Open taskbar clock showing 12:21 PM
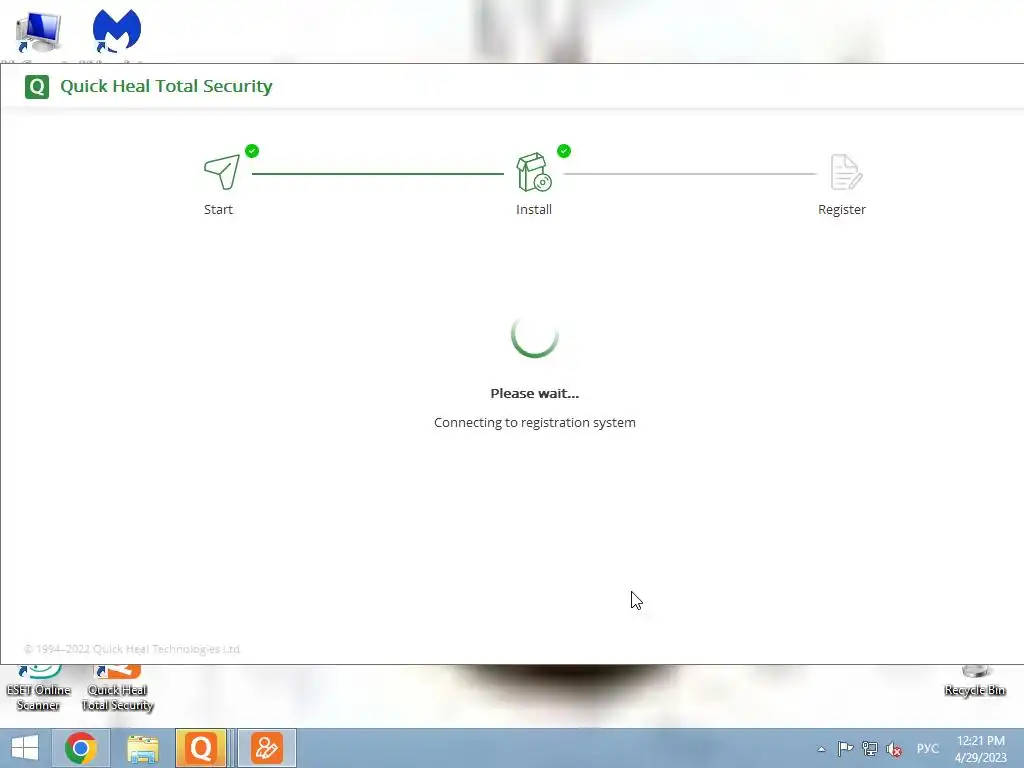The width and height of the screenshot is (1024, 768). [980, 749]
